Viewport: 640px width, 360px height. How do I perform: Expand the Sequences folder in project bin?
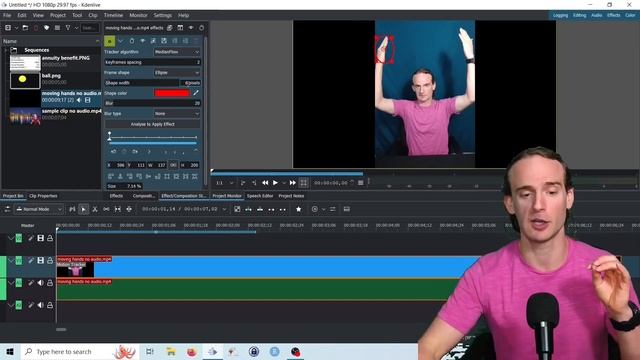[x=6, y=50]
